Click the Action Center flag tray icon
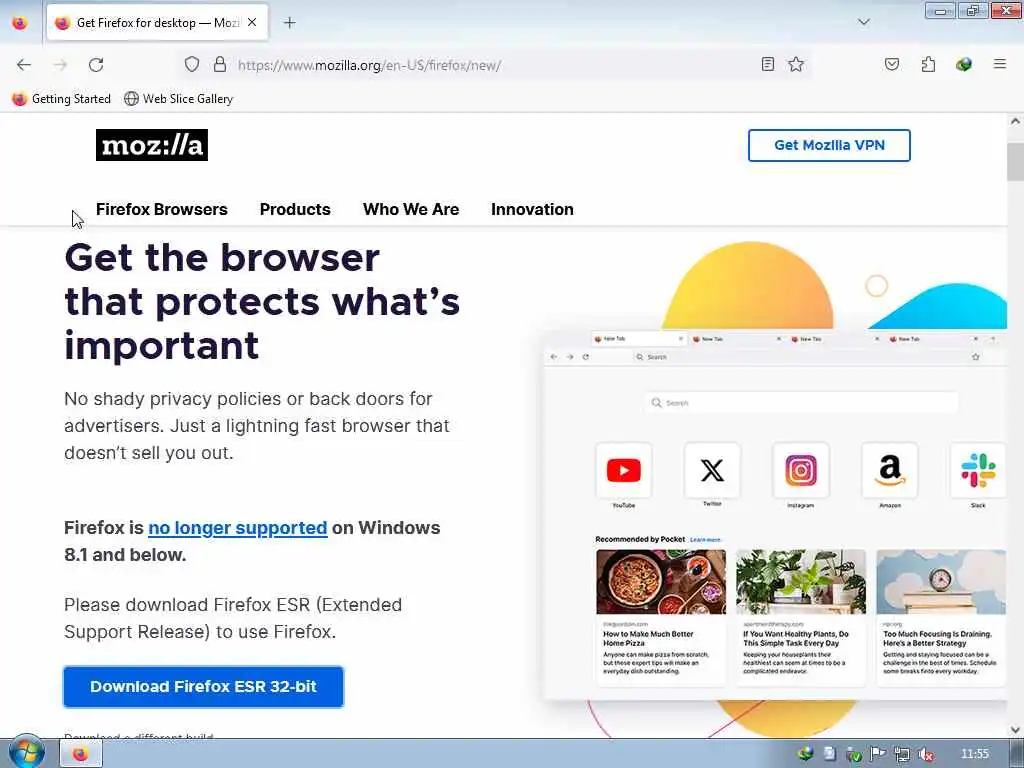 coord(878,754)
